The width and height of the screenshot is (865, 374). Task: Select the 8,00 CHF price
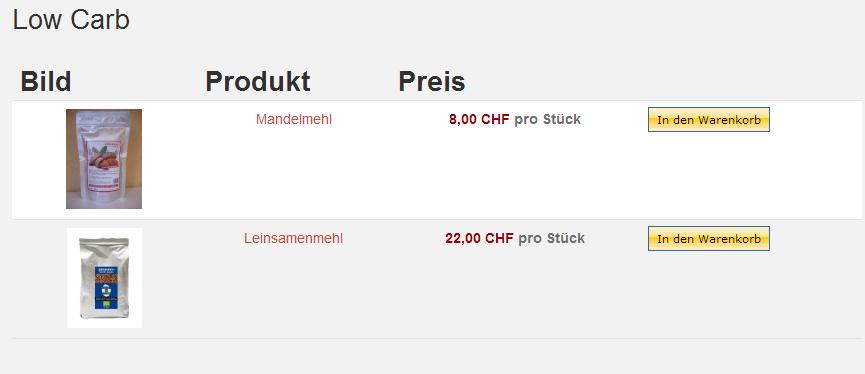tap(479, 119)
